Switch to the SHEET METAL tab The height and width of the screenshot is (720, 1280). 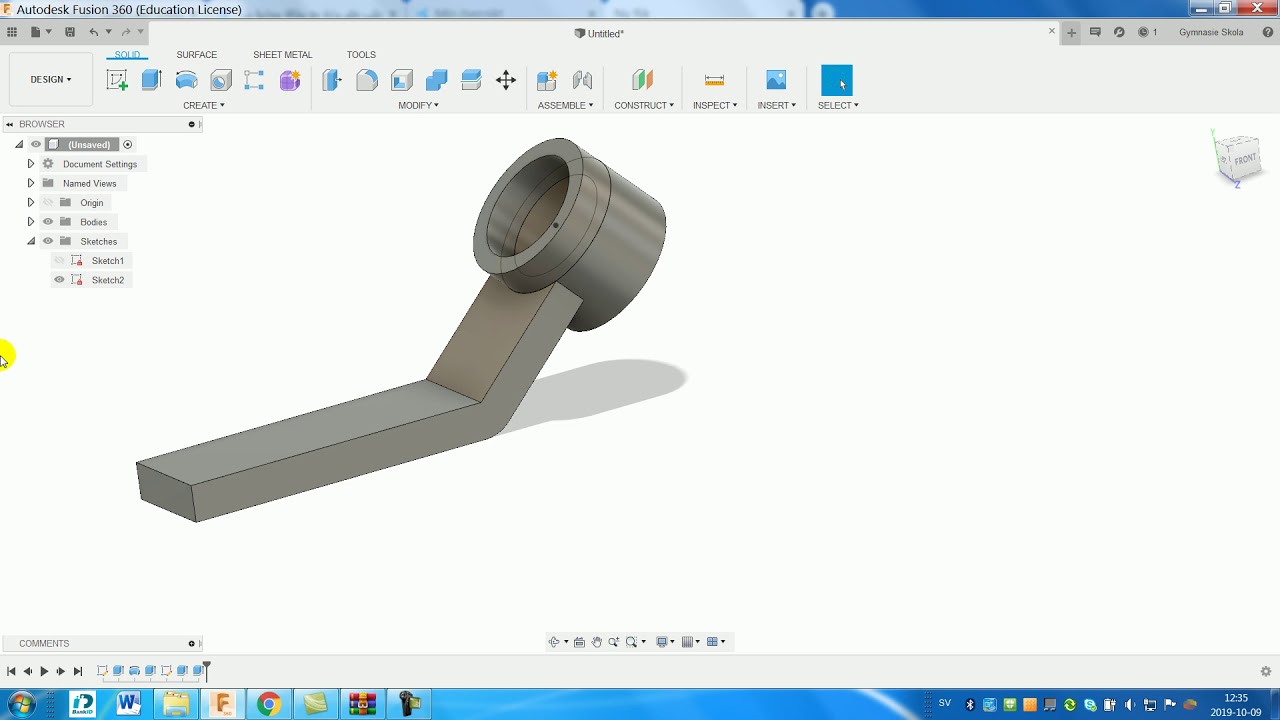coord(283,55)
